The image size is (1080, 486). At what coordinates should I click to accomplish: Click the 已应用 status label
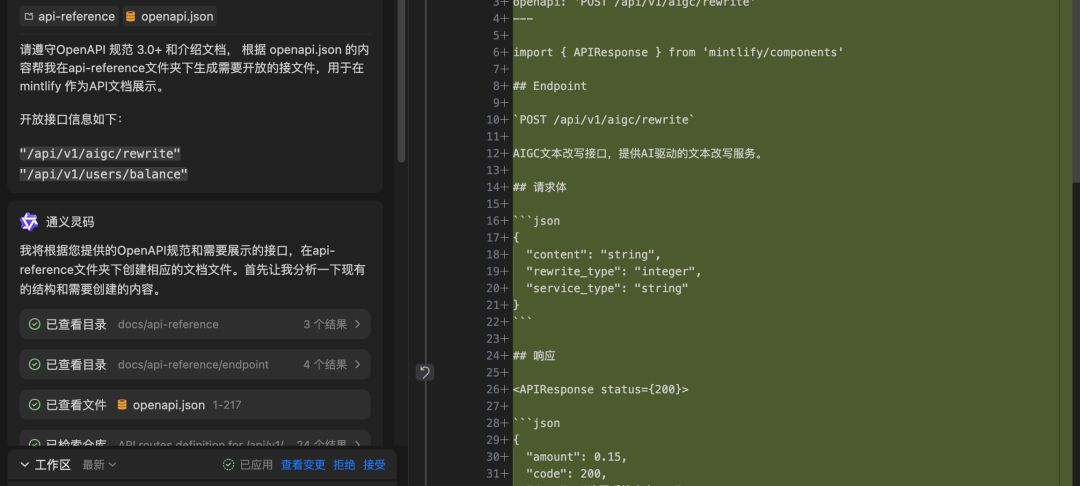256,465
